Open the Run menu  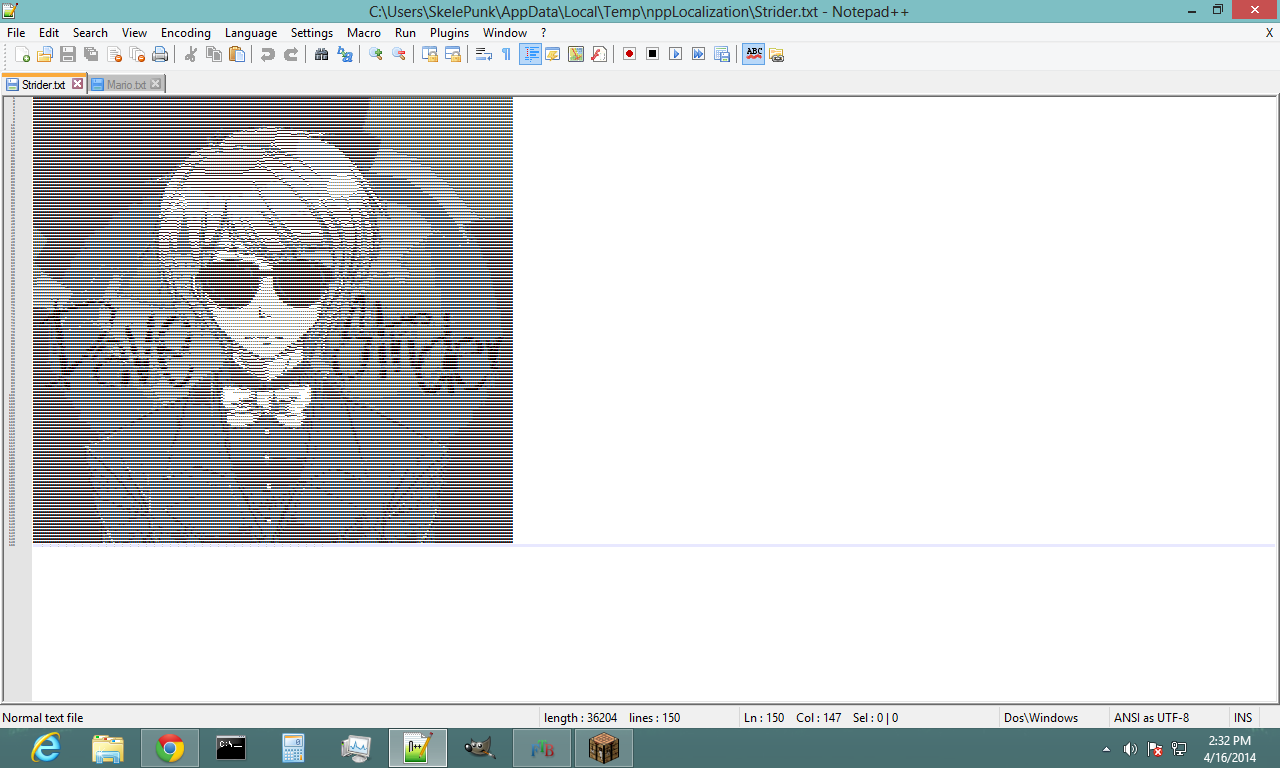(x=405, y=33)
